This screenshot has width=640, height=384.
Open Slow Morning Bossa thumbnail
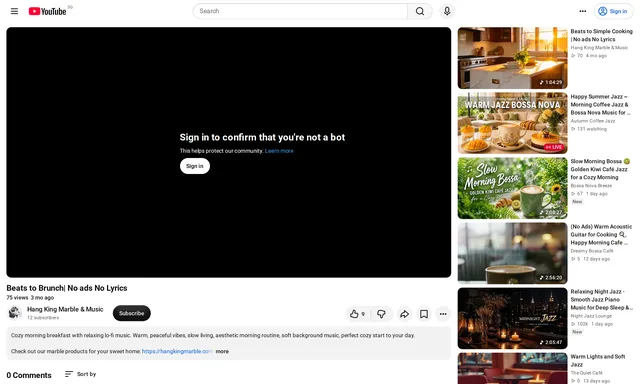tap(512, 188)
